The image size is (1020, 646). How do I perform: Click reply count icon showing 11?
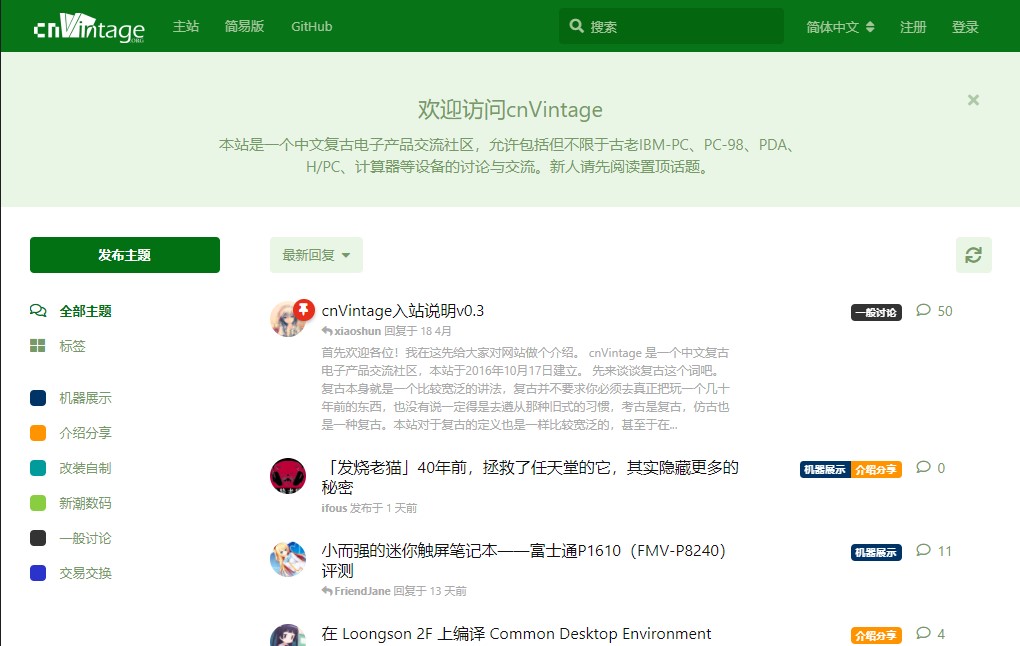pyautogui.click(x=923, y=550)
